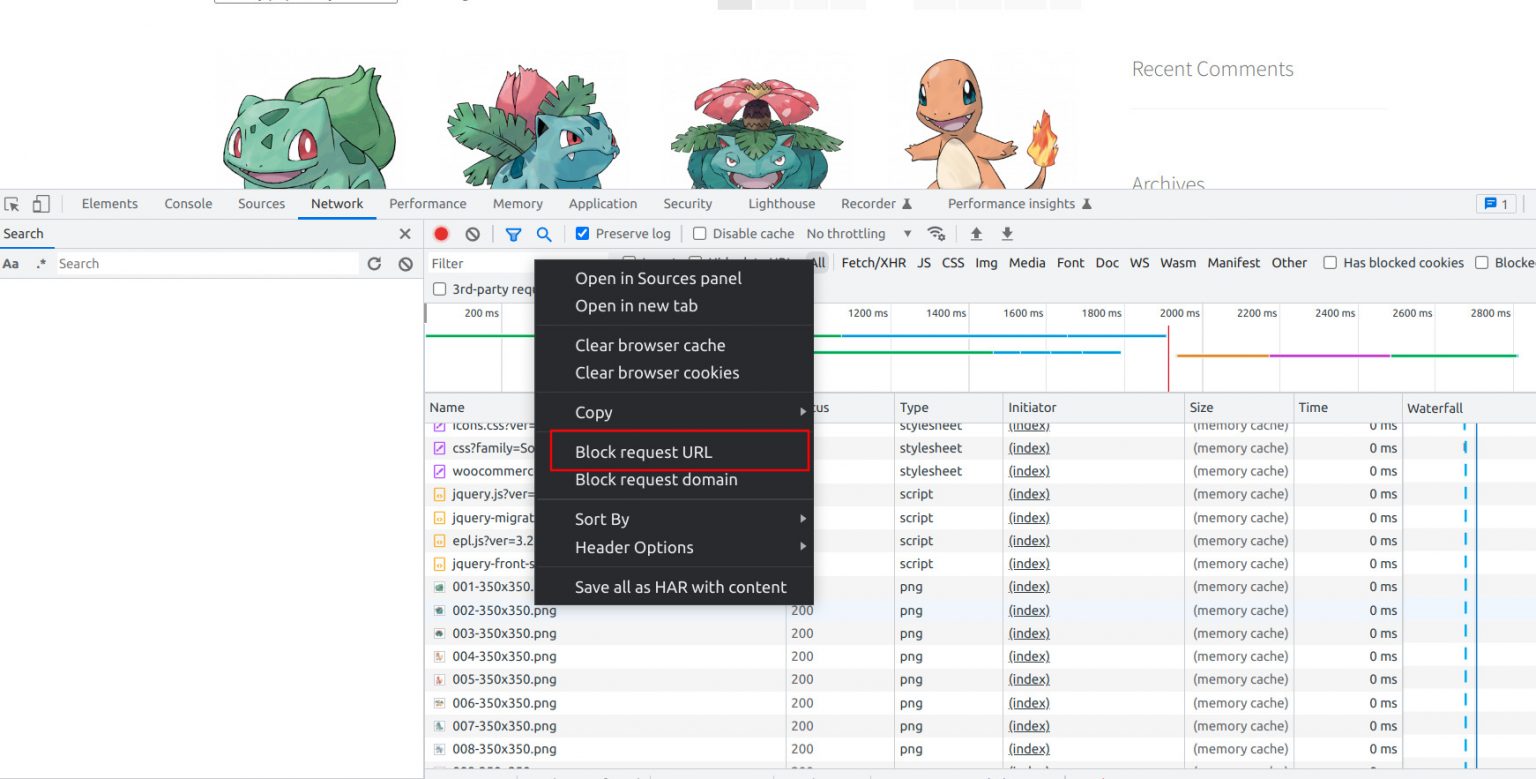Screen dimensions: 1536x779
Task: Open initiator link for 004-350x350.png
Action: click(x=1028, y=656)
